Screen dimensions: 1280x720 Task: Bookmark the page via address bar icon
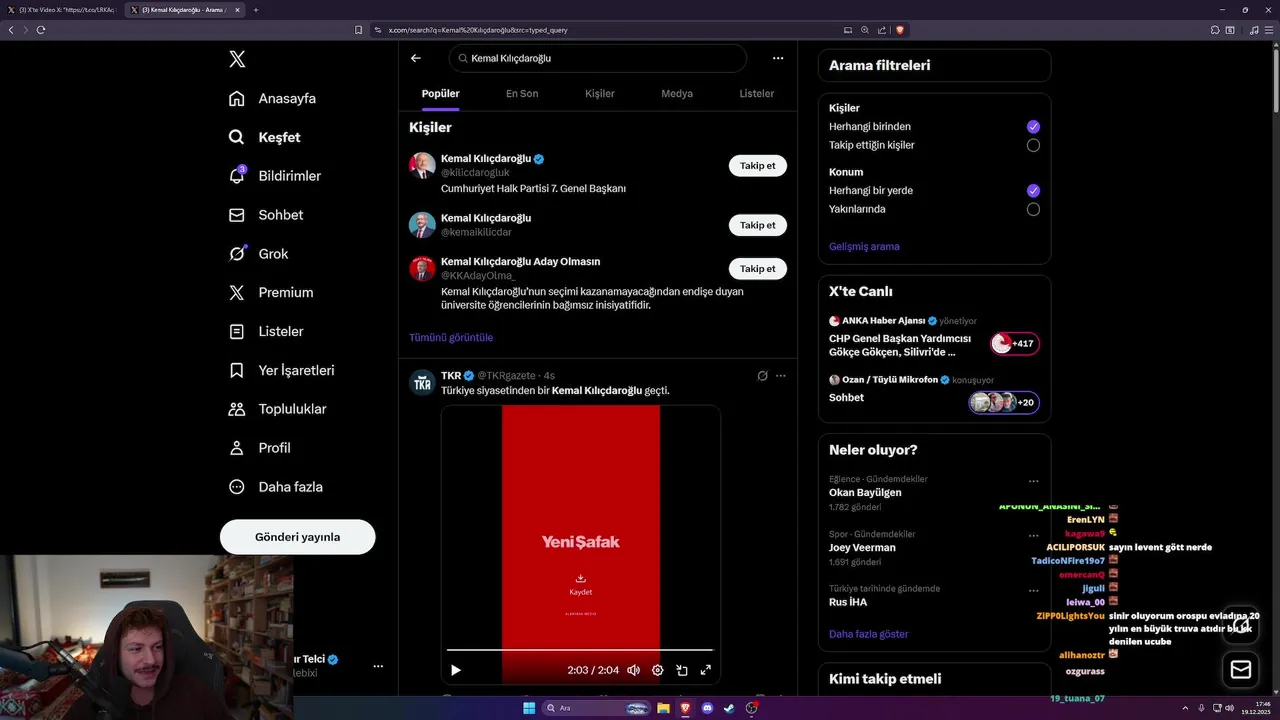point(358,30)
